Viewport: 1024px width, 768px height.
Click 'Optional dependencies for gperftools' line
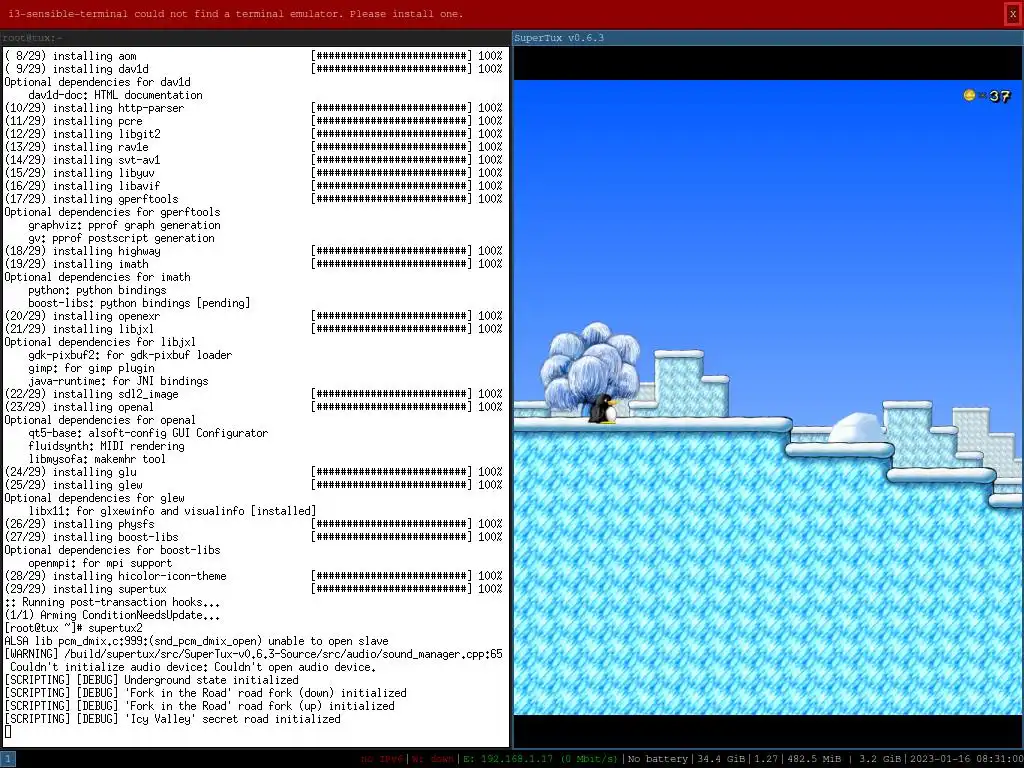point(112,212)
